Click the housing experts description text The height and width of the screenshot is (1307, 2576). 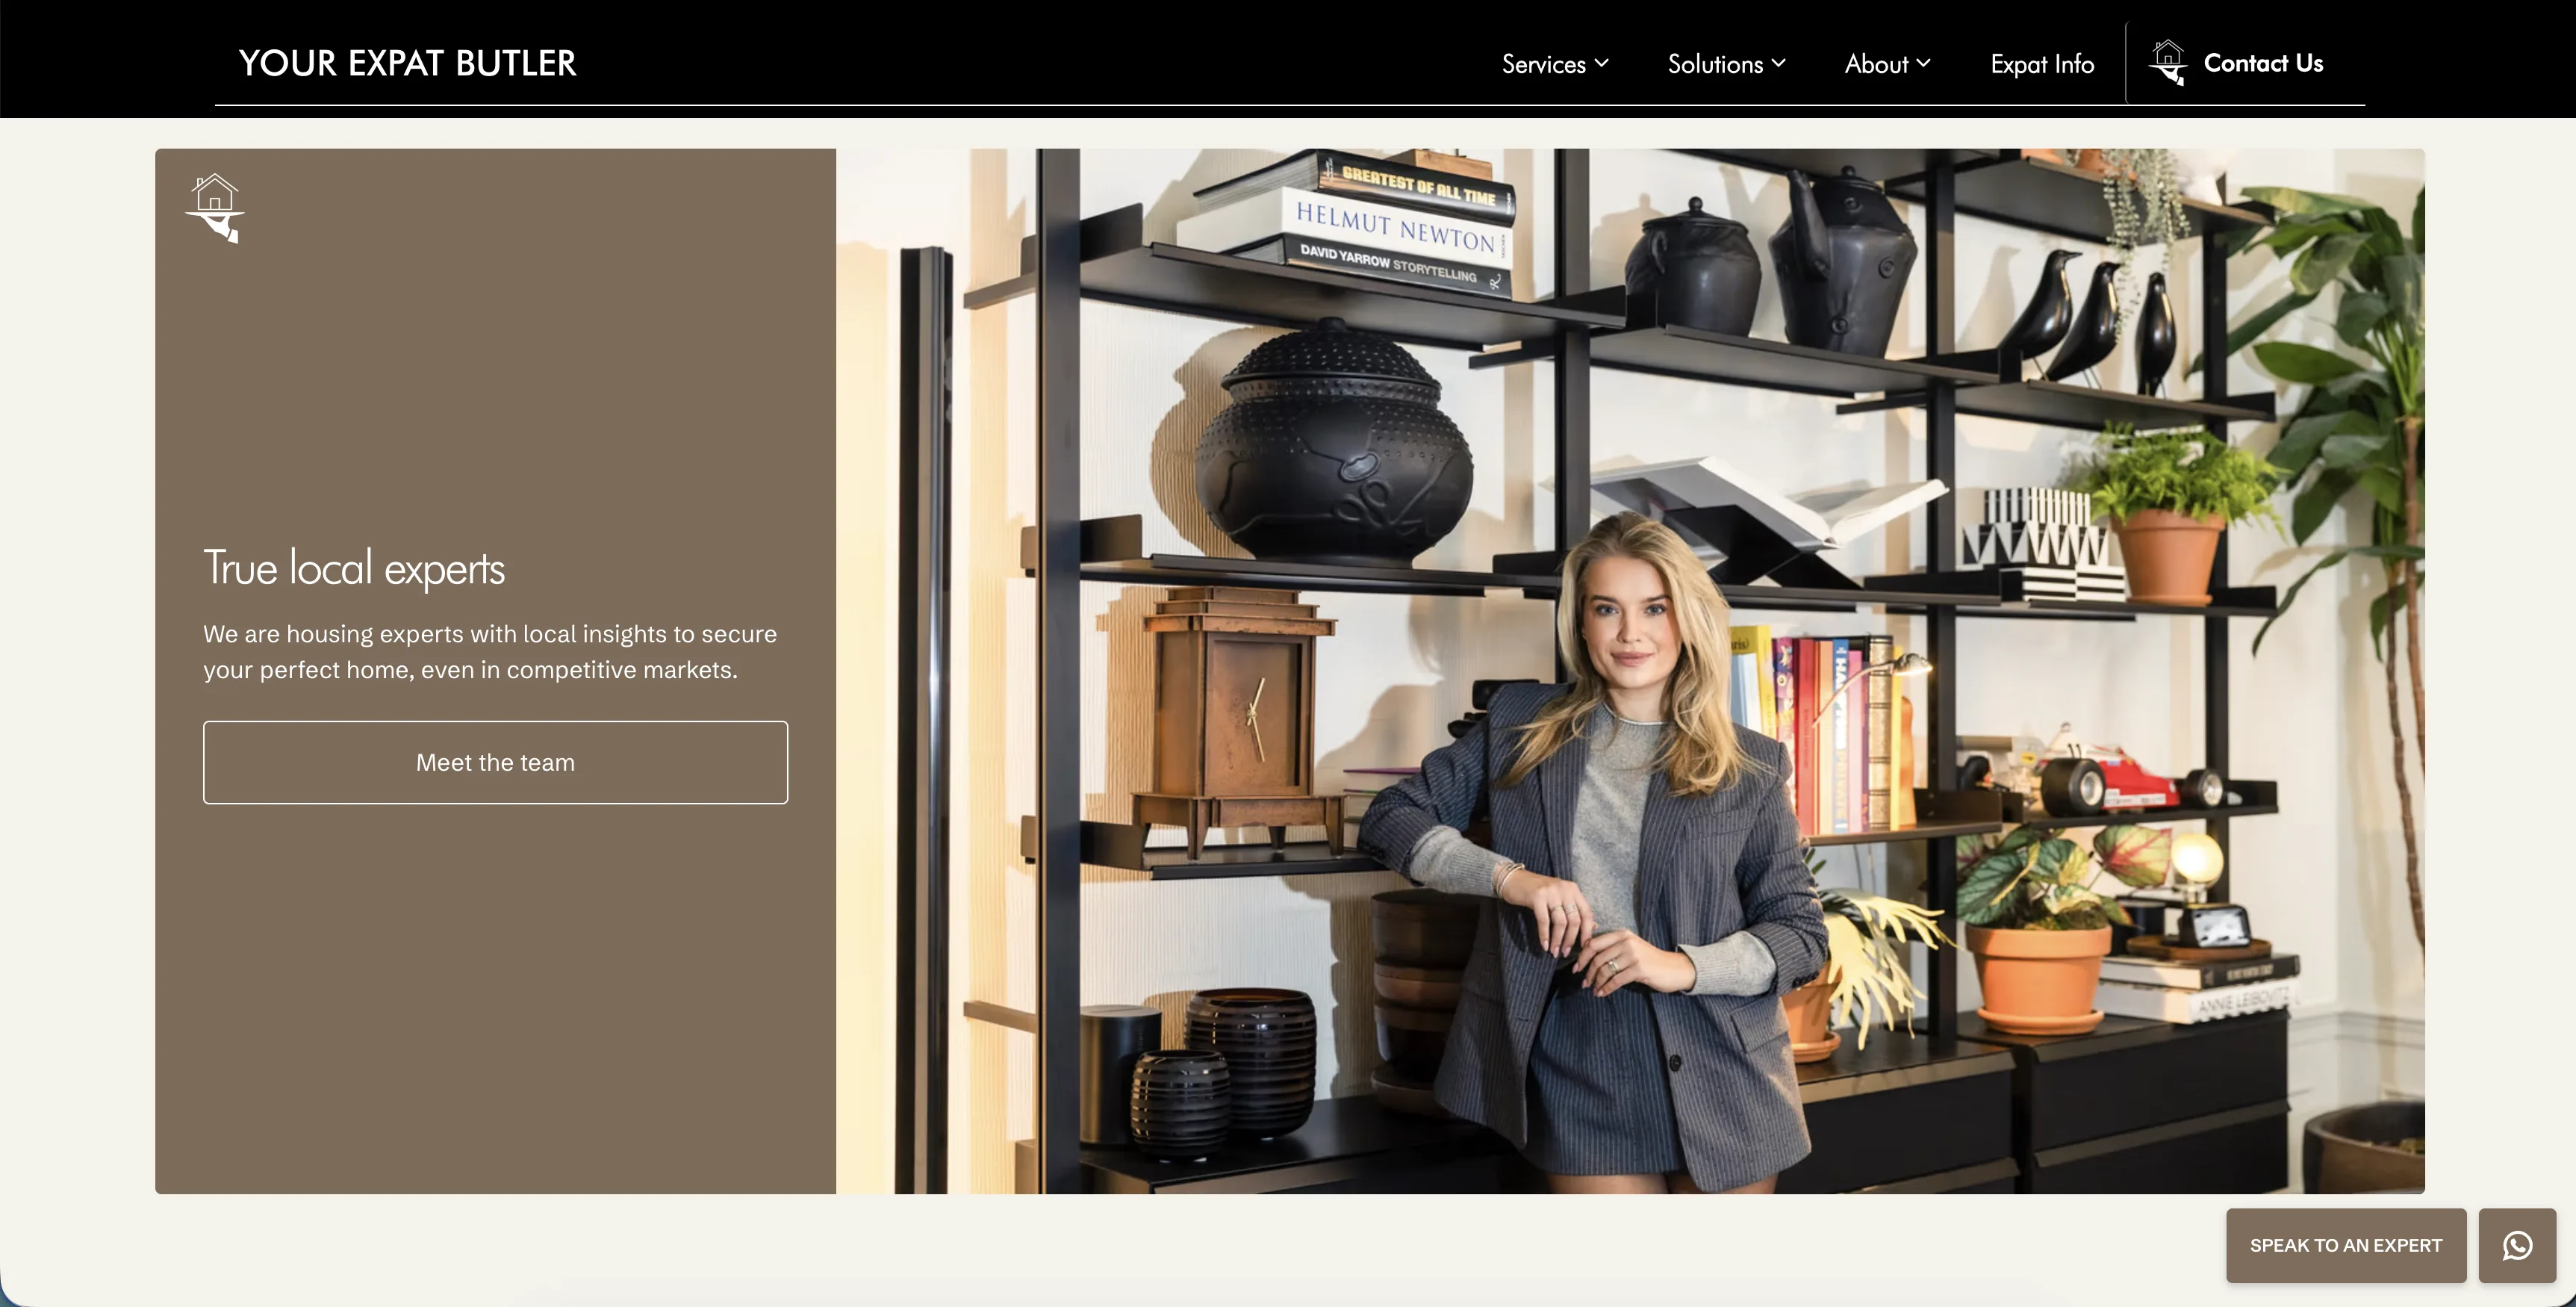coord(489,651)
